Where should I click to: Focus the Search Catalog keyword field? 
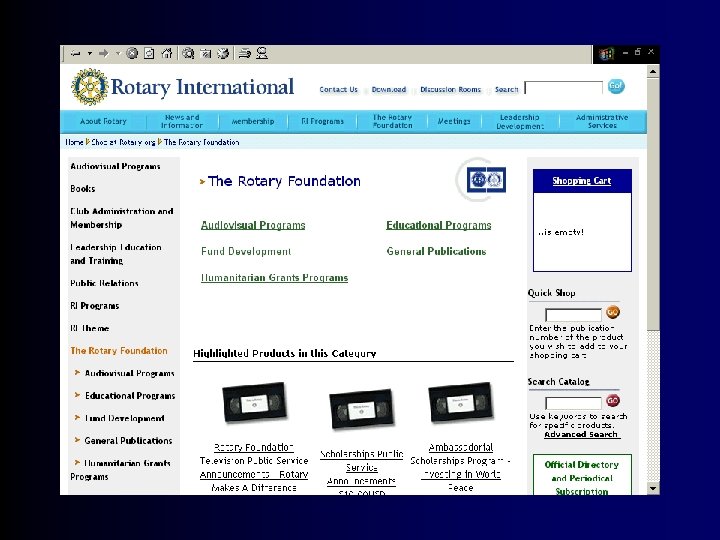574,403
